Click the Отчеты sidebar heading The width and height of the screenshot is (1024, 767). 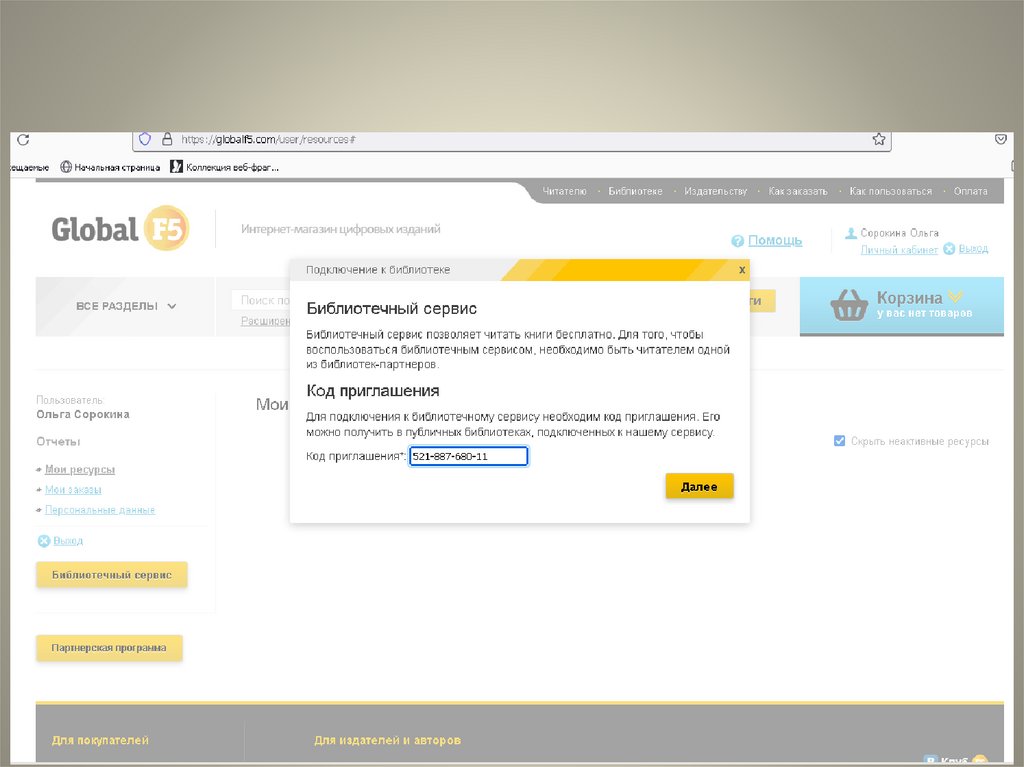tap(58, 442)
